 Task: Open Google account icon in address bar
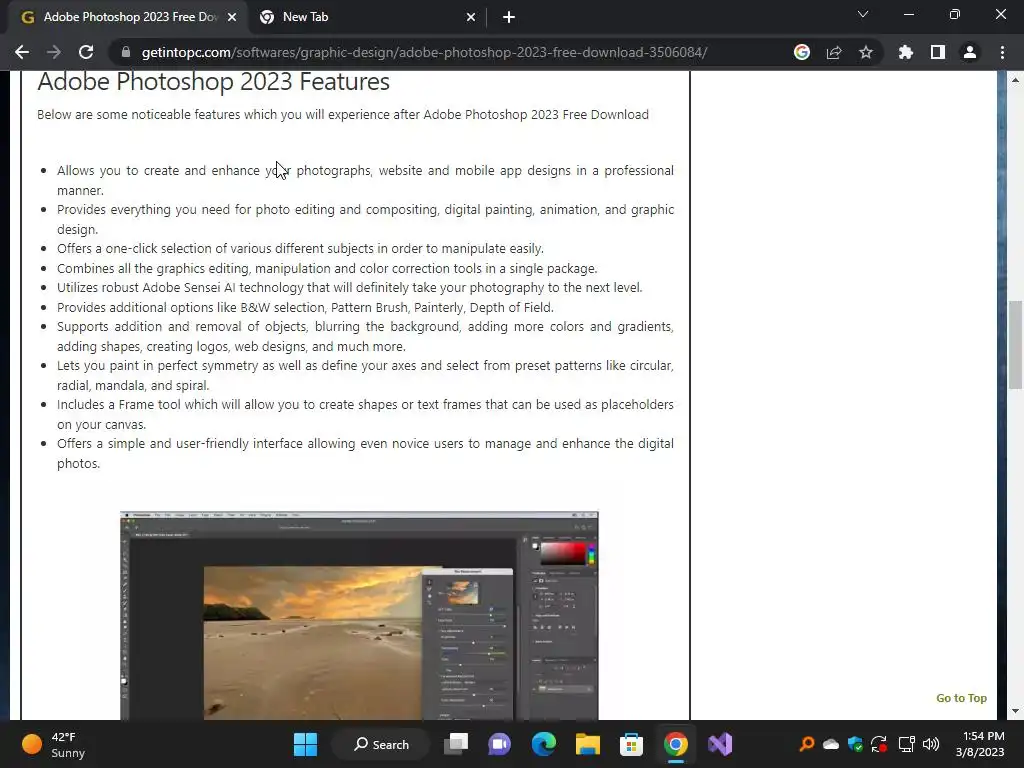click(802, 52)
